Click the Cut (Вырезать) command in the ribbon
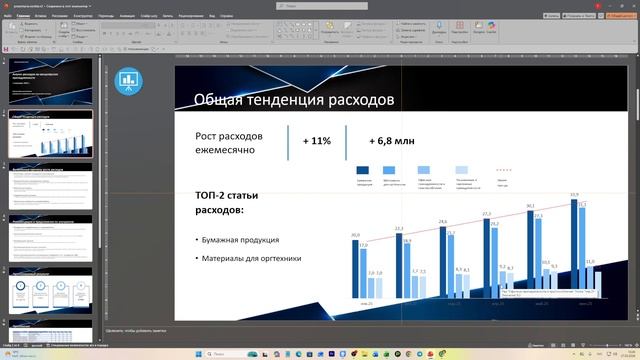The height and width of the screenshot is (360, 640). 29,24
